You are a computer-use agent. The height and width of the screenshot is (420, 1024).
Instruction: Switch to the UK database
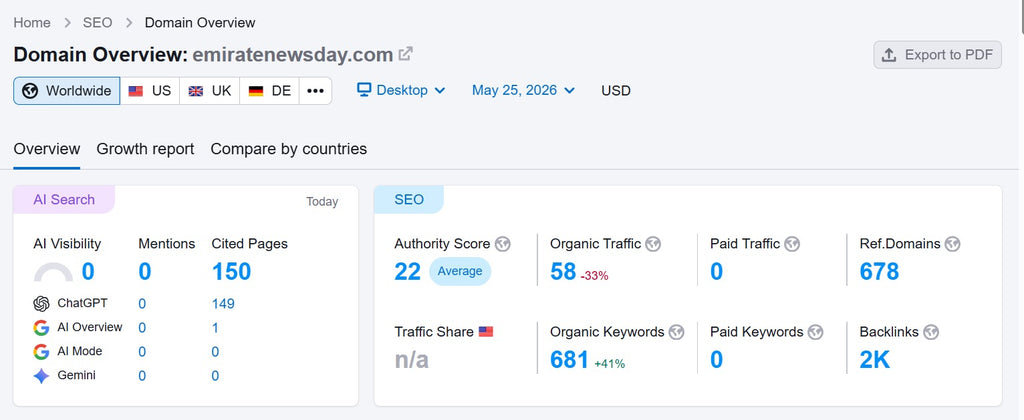(210, 91)
